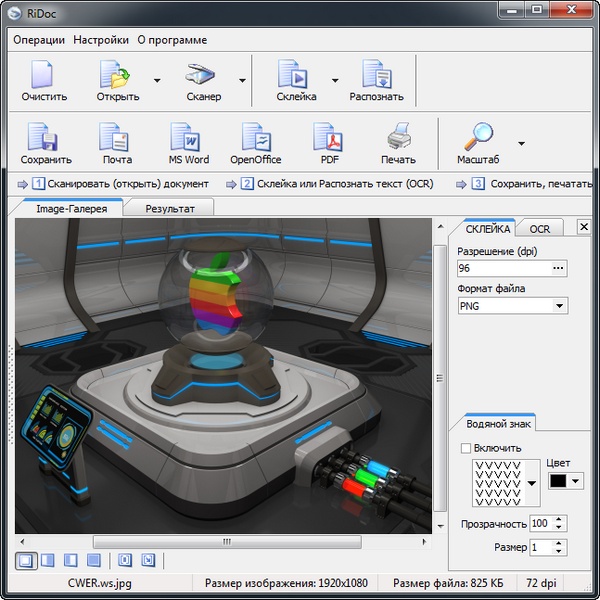This screenshot has height=600, width=600.
Task: Open the Масштаб zoom dropdown arrow
Action: 521,144
